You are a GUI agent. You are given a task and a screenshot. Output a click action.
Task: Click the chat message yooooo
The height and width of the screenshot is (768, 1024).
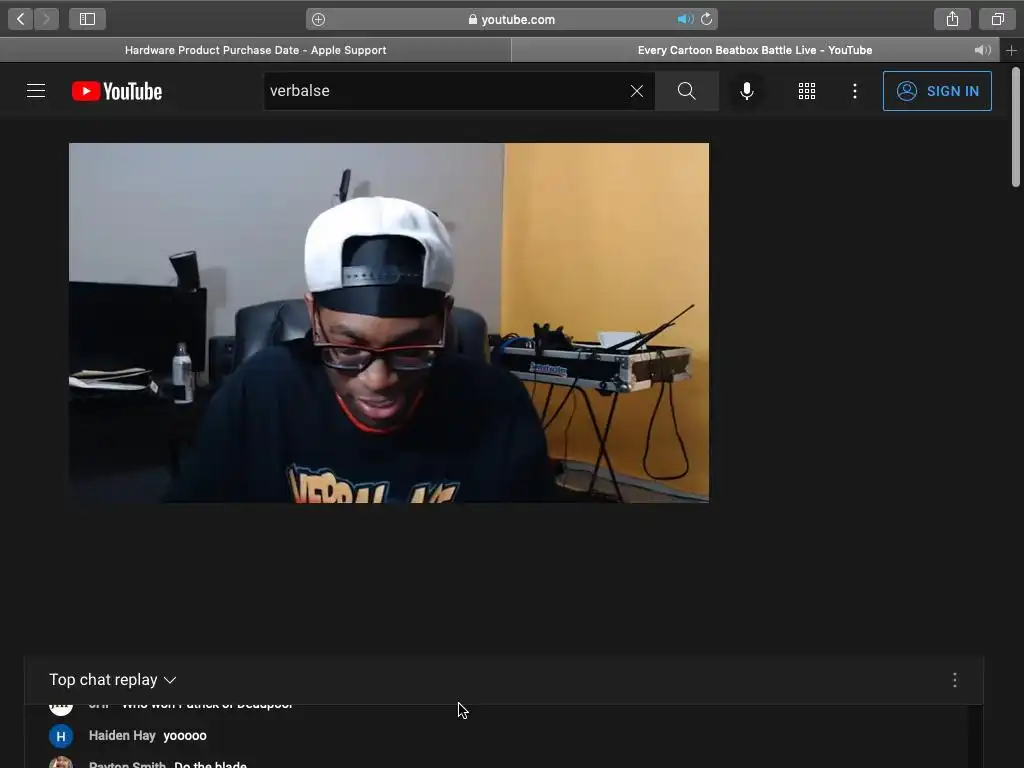(185, 735)
